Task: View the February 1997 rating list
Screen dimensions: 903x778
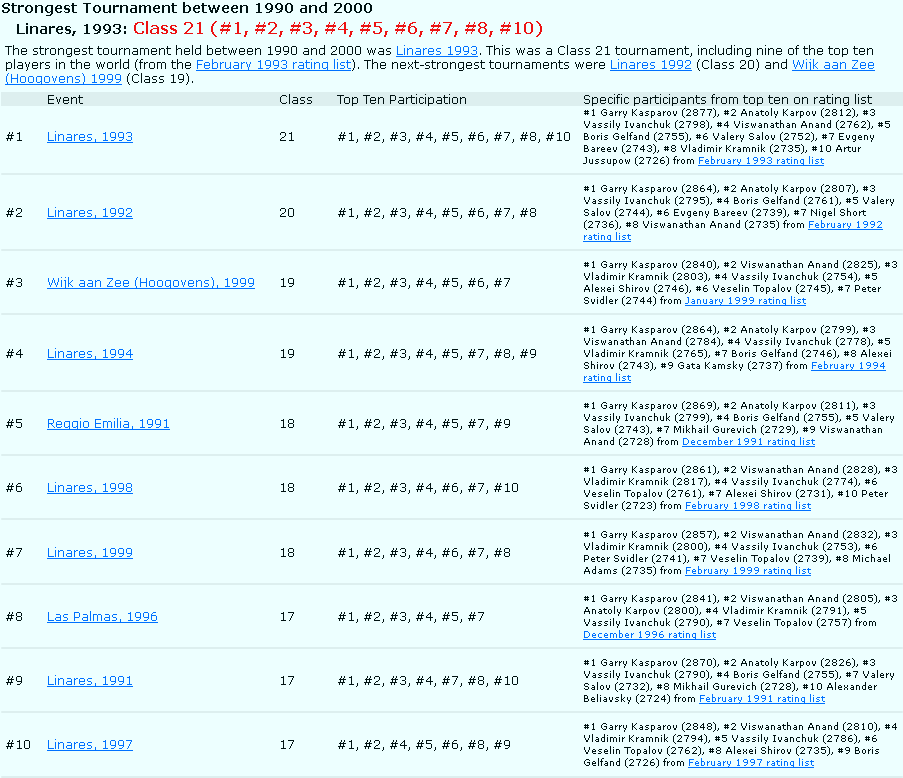Action: click(x=750, y=763)
